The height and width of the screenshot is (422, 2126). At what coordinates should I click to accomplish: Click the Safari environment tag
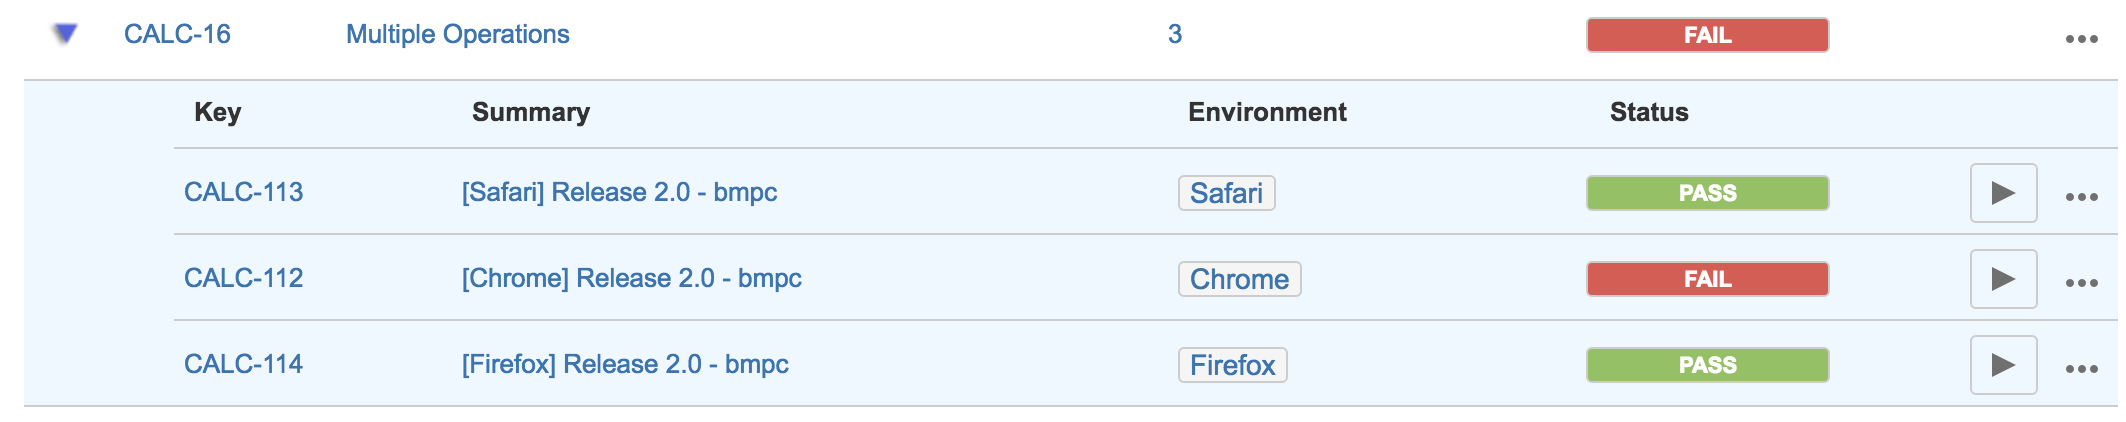(1226, 193)
